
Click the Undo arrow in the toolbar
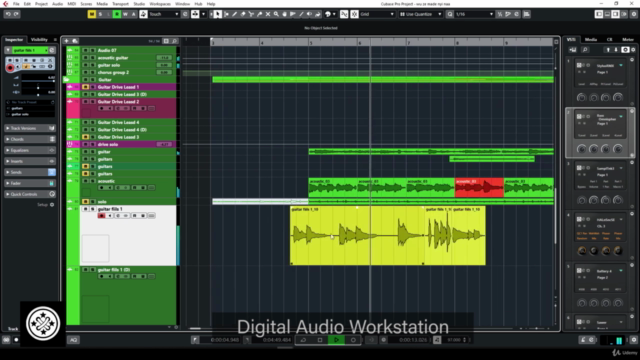pyautogui.click(x=8, y=14)
